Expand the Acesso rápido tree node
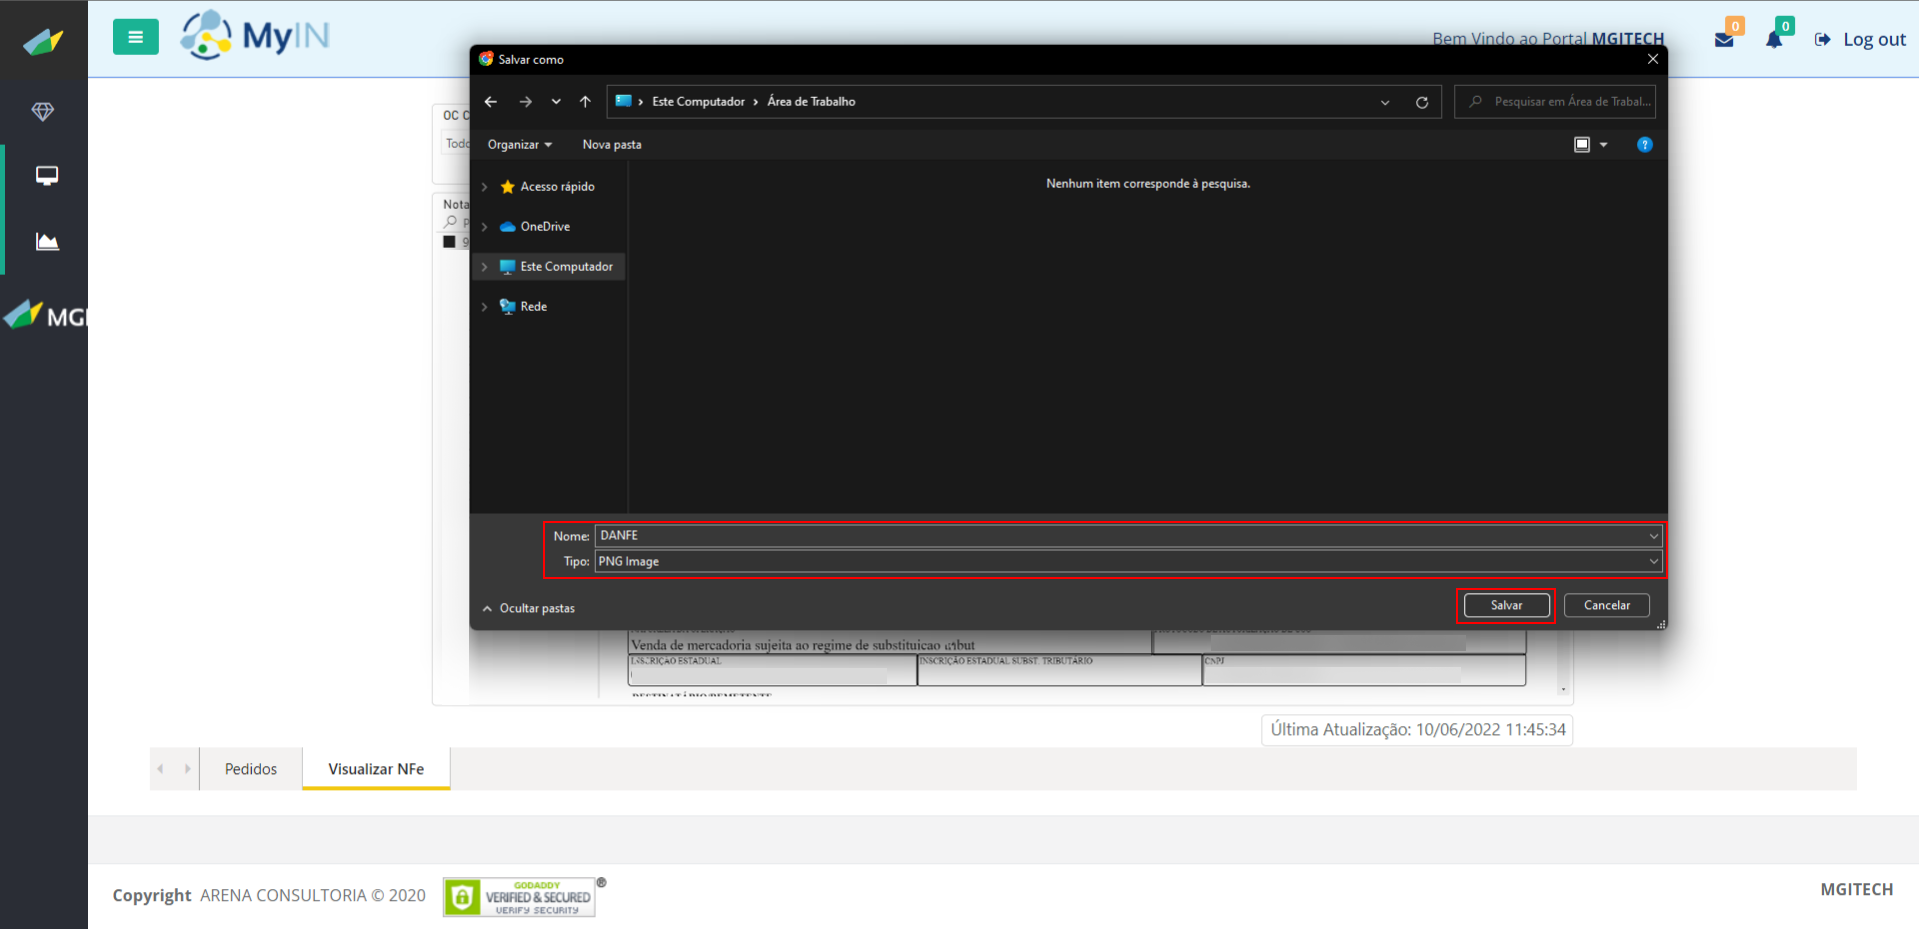 point(485,187)
